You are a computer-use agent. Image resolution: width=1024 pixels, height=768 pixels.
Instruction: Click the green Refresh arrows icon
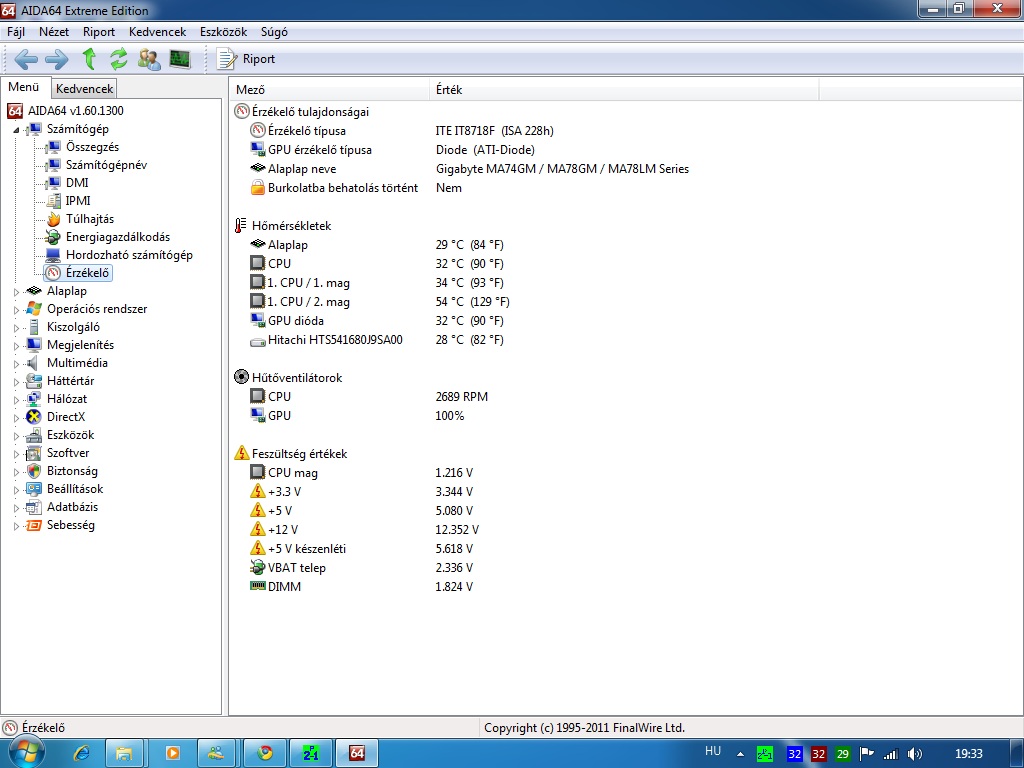pos(119,59)
